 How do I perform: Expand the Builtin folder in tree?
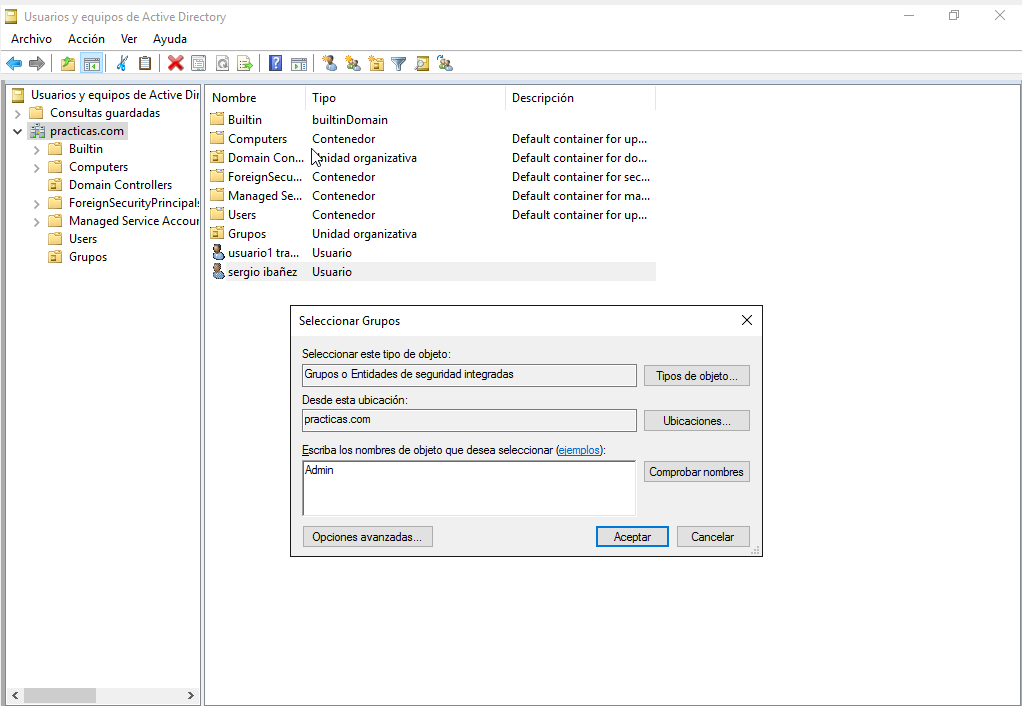[x=37, y=149]
